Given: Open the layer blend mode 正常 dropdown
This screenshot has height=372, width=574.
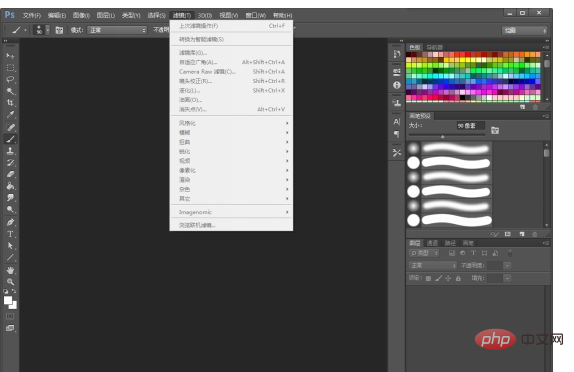Looking at the screenshot, I should click(433, 265).
